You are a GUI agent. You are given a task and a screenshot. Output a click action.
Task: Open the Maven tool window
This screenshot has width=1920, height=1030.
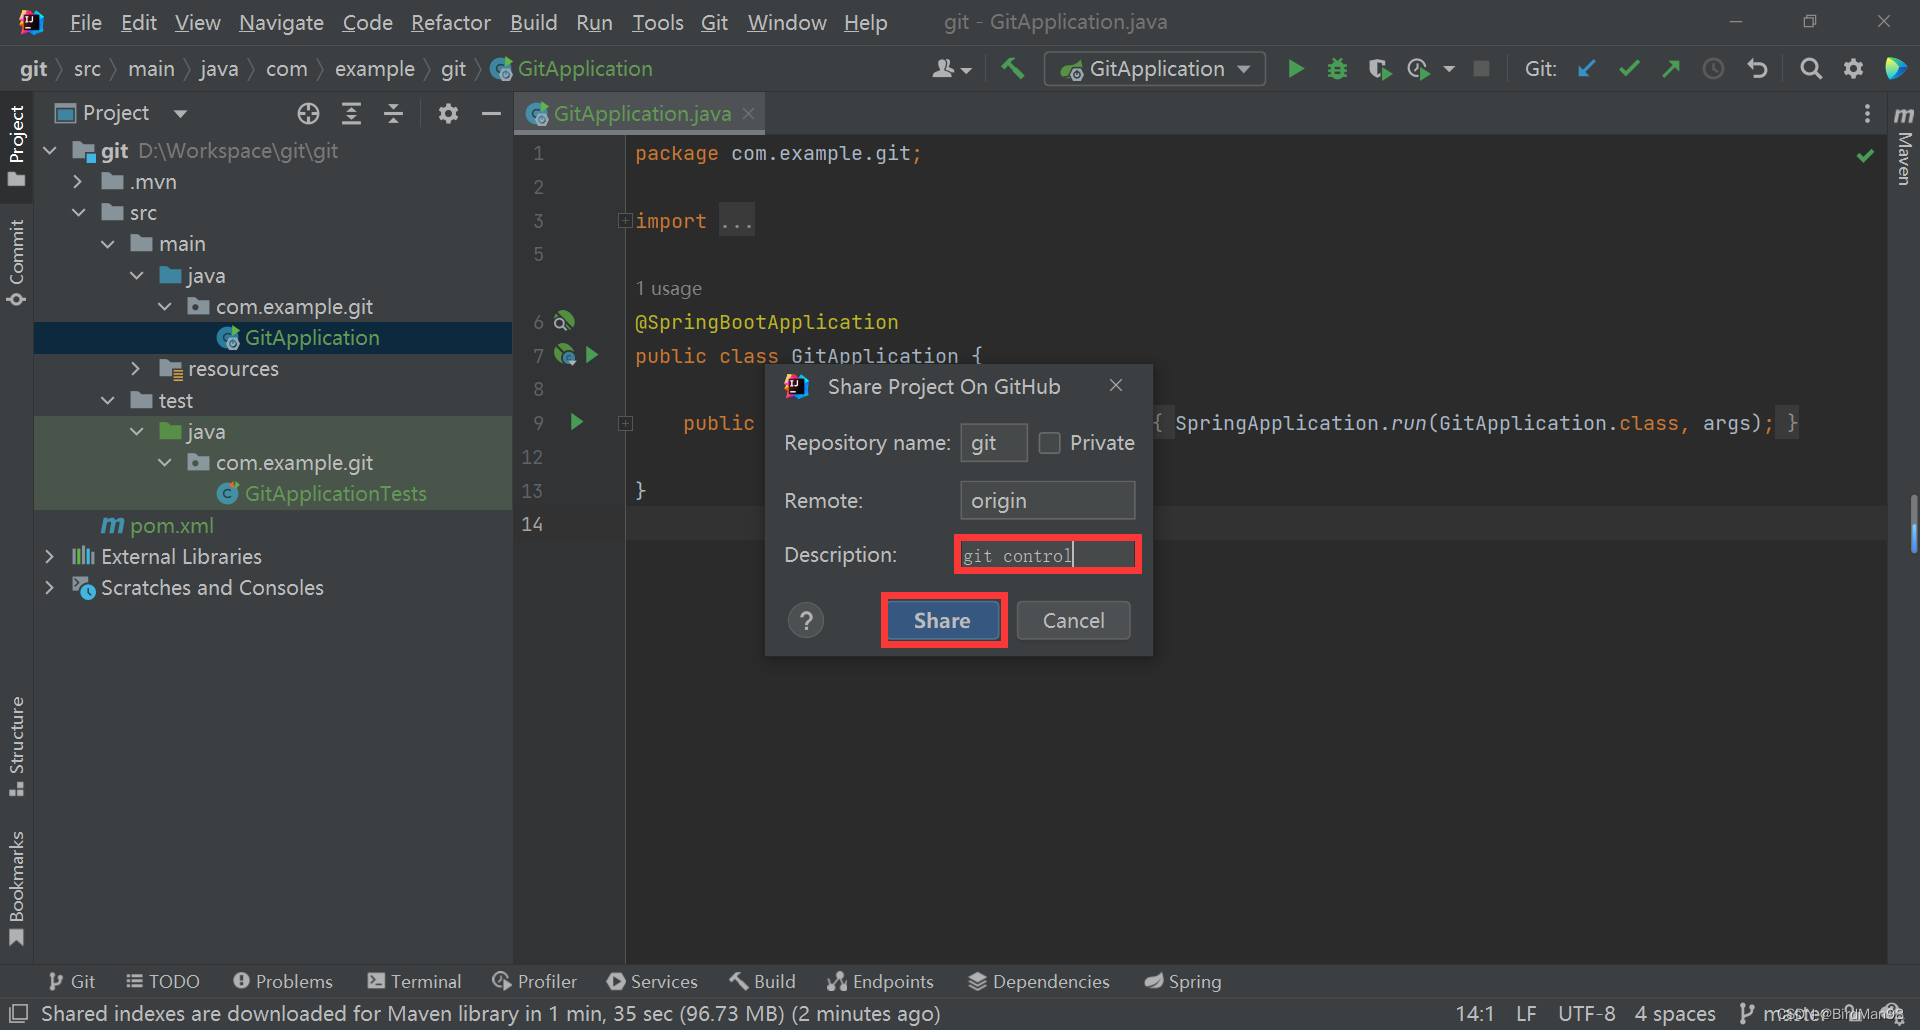coord(1904,146)
